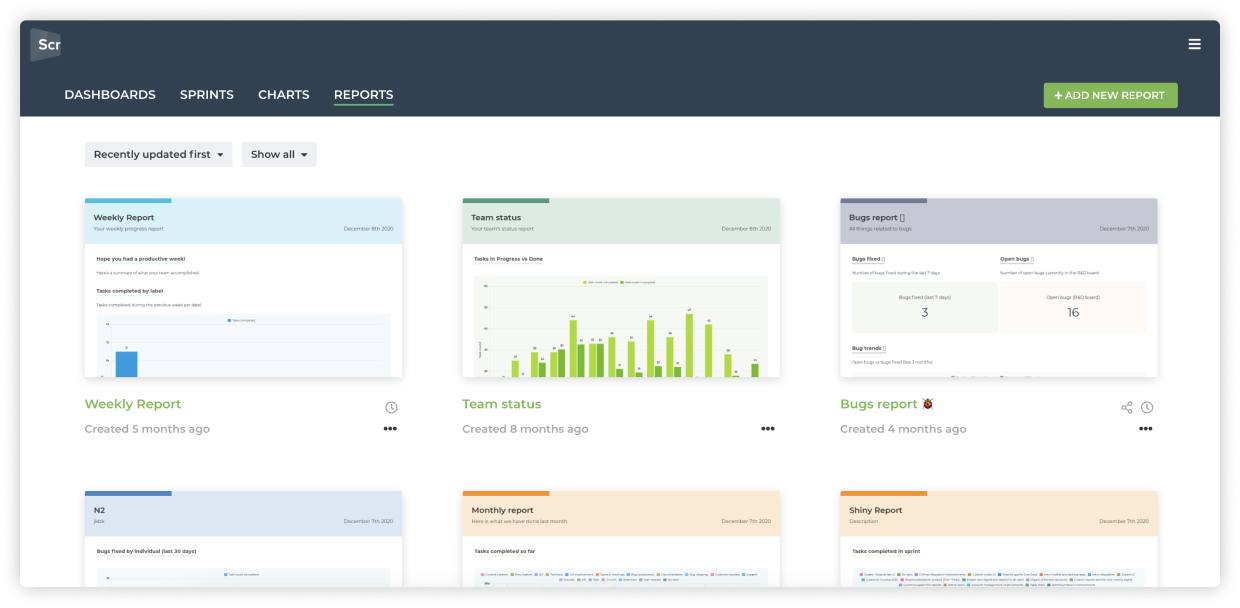Click share icon on Bugs report
The image size is (1240, 608).
point(1127,407)
